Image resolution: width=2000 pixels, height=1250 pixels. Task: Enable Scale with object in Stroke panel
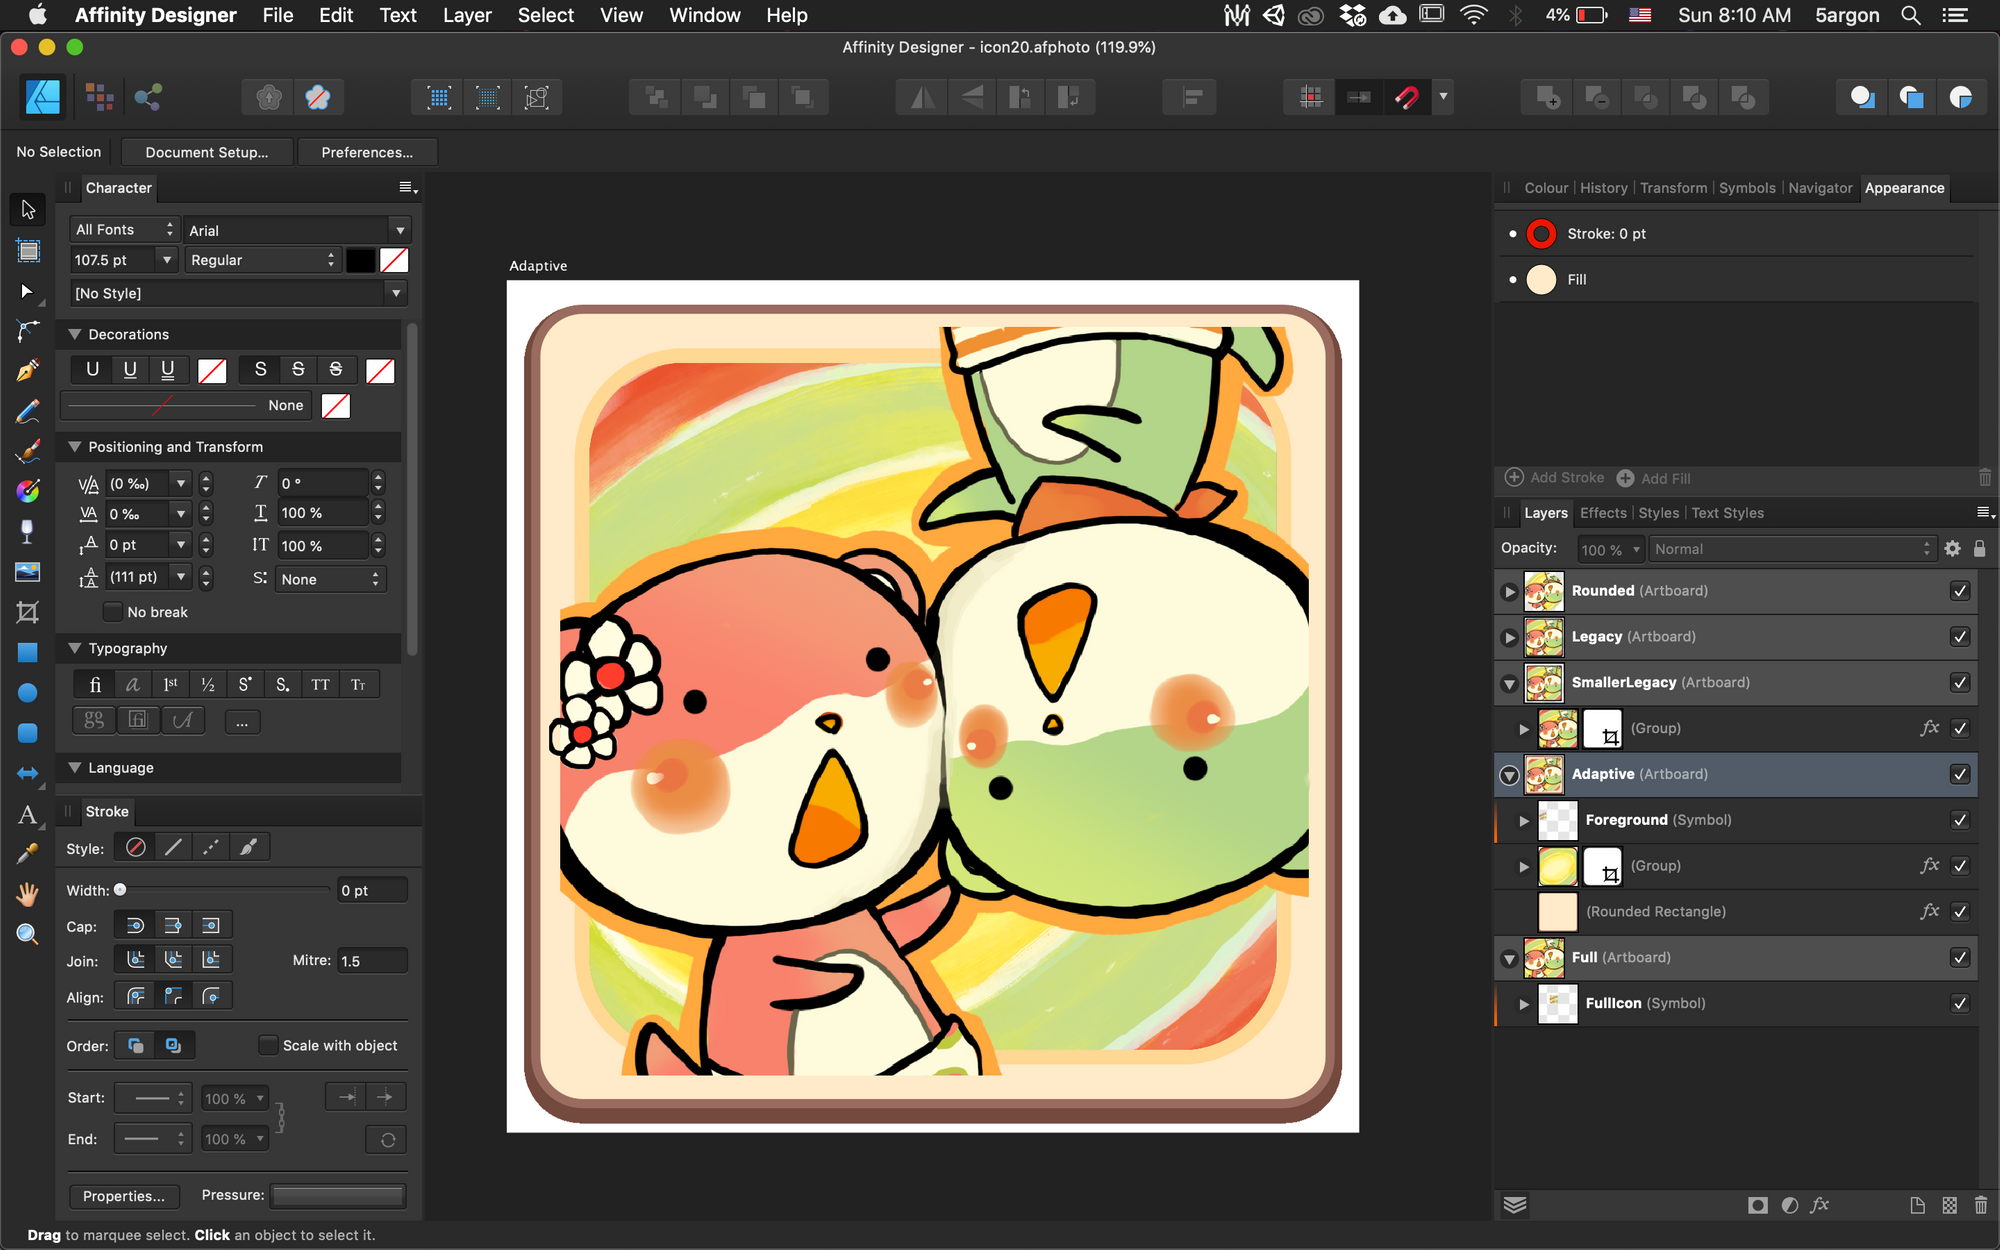[268, 1045]
